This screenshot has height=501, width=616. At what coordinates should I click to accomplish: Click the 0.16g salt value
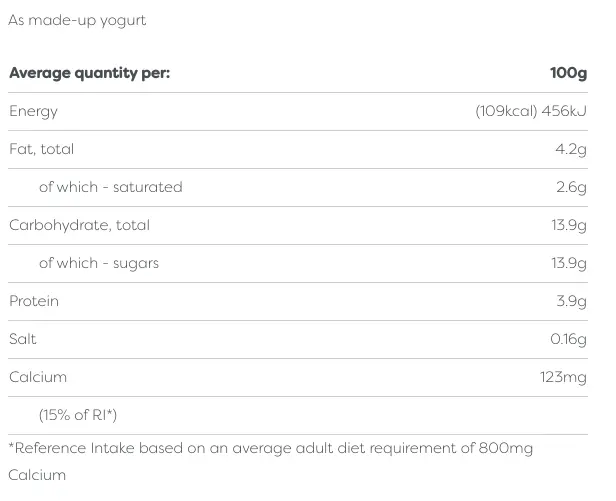click(568, 339)
